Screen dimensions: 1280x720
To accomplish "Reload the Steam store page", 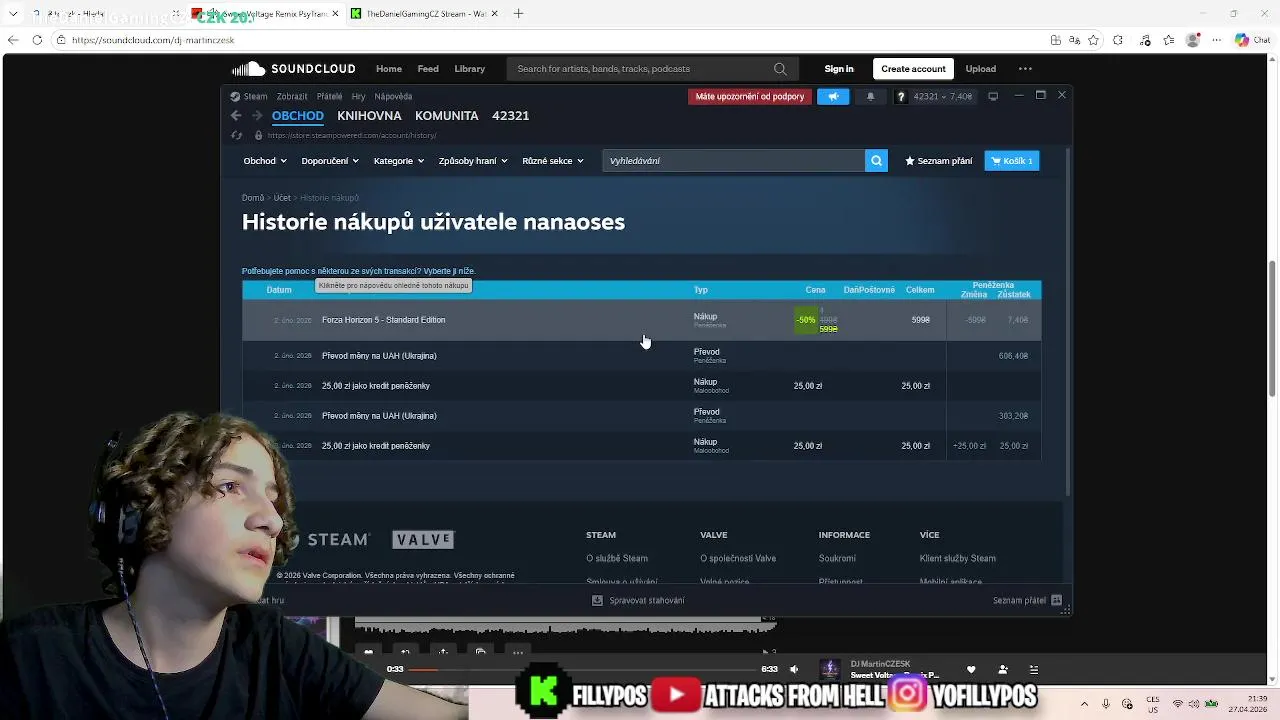I will click(x=236, y=135).
